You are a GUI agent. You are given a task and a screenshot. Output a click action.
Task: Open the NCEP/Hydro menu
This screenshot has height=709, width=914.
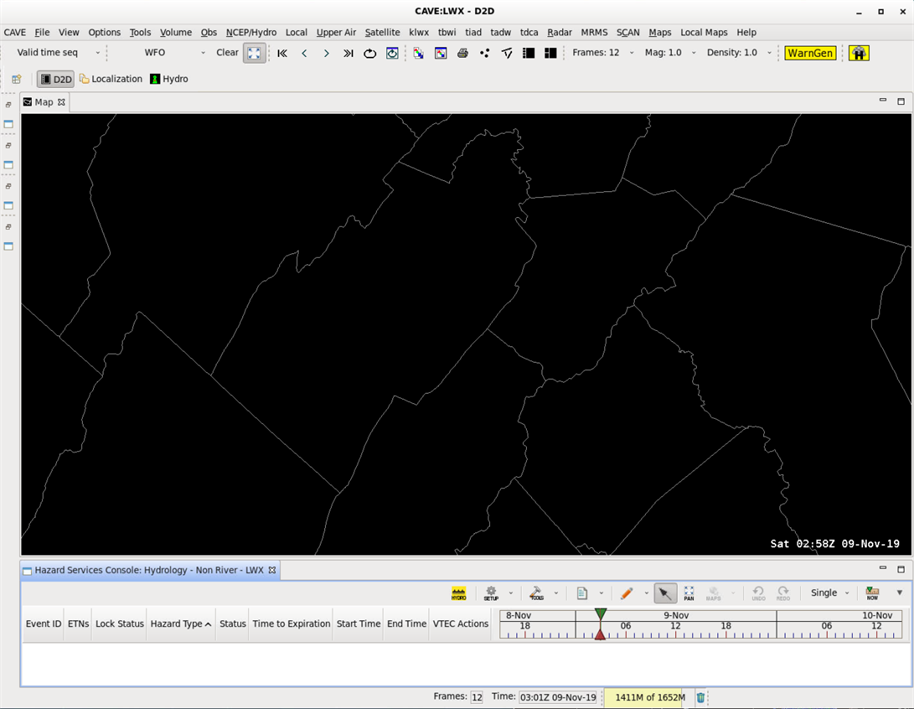click(x=251, y=32)
